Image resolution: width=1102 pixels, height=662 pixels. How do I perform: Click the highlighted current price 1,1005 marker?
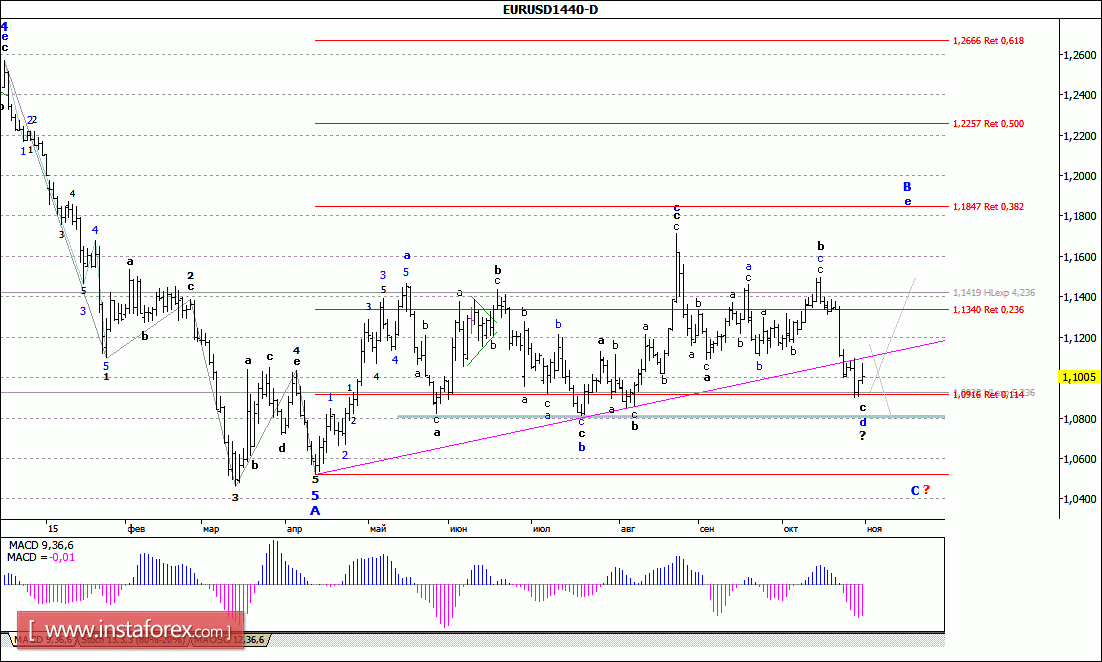click(x=1077, y=377)
